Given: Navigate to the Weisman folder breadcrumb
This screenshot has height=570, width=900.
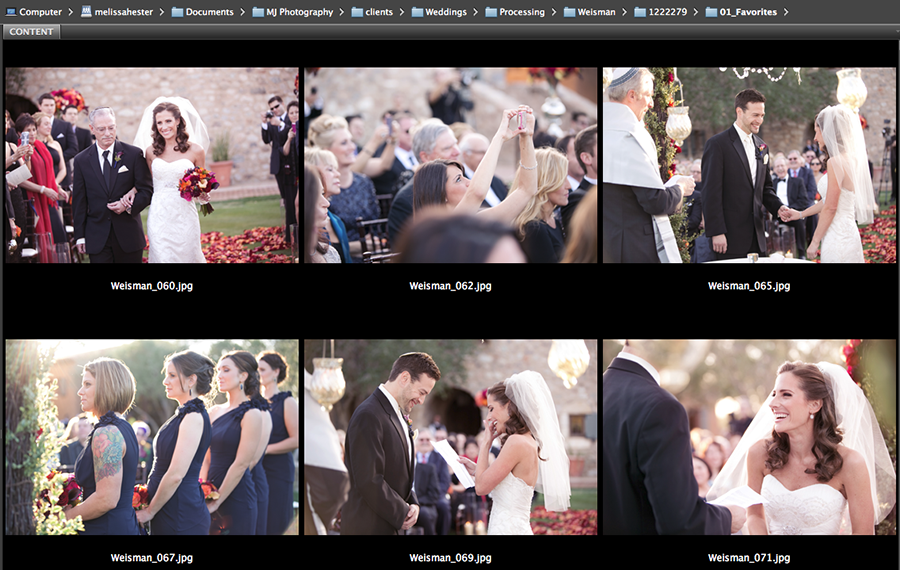Looking at the screenshot, I should [x=596, y=12].
